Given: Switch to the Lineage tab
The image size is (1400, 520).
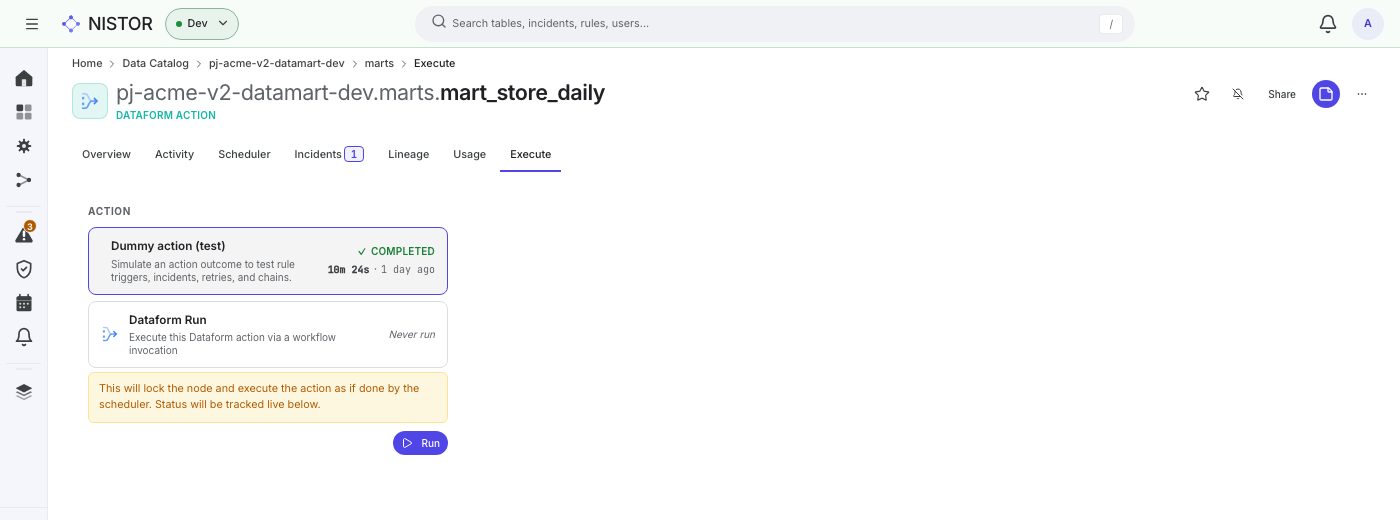Looking at the screenshot, I should (408, 154).
